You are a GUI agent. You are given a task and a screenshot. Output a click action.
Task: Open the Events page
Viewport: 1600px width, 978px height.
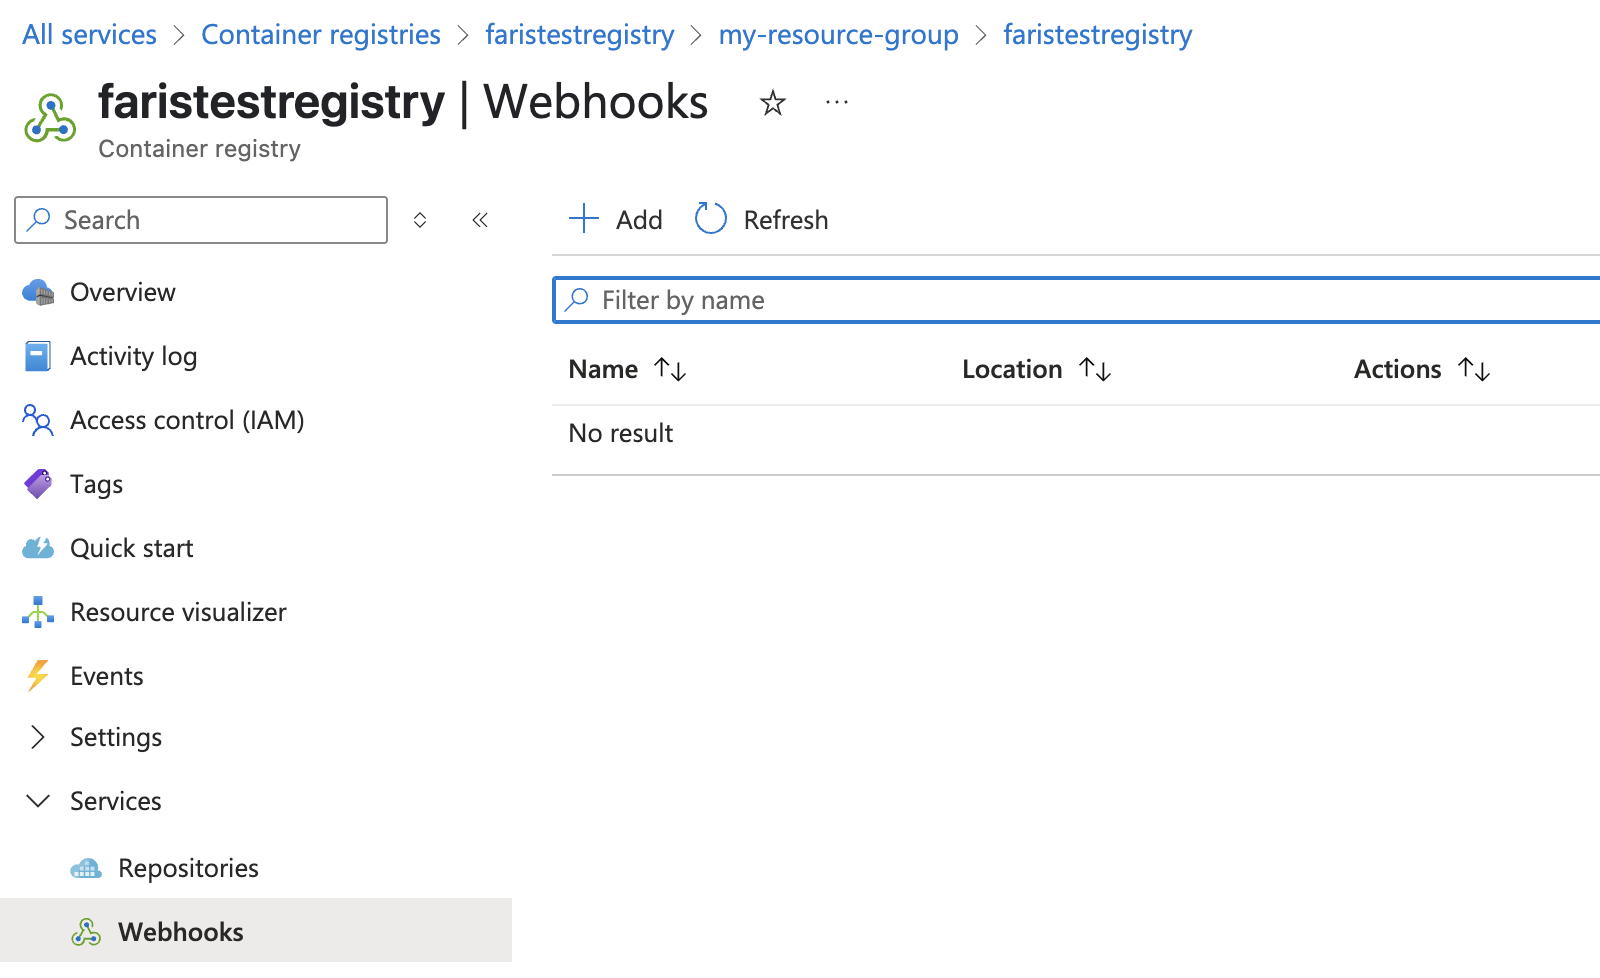[106, 676]
